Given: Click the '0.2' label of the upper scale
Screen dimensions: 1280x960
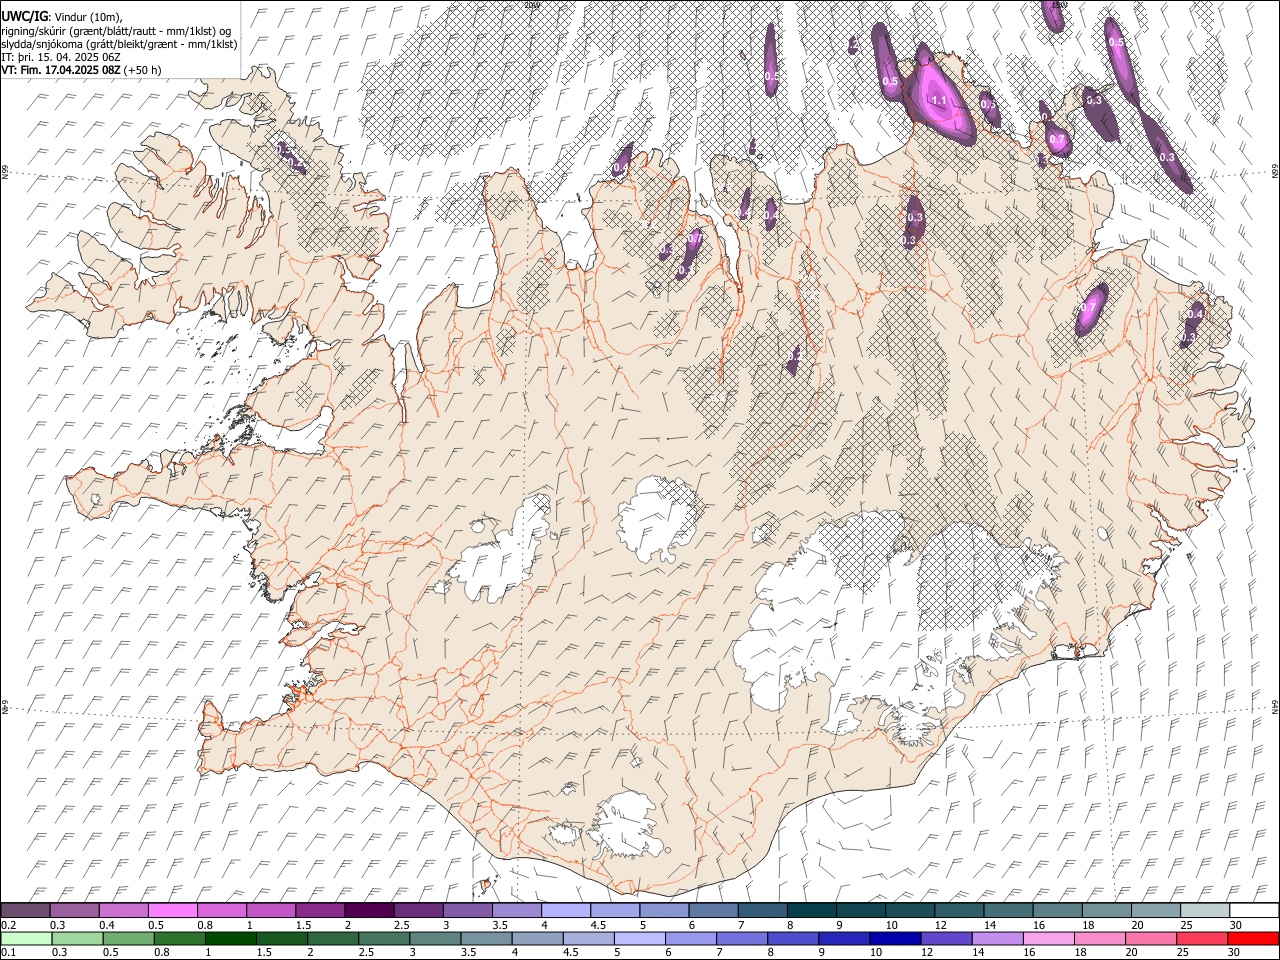Looking at the screenshot, I should 9,925.
